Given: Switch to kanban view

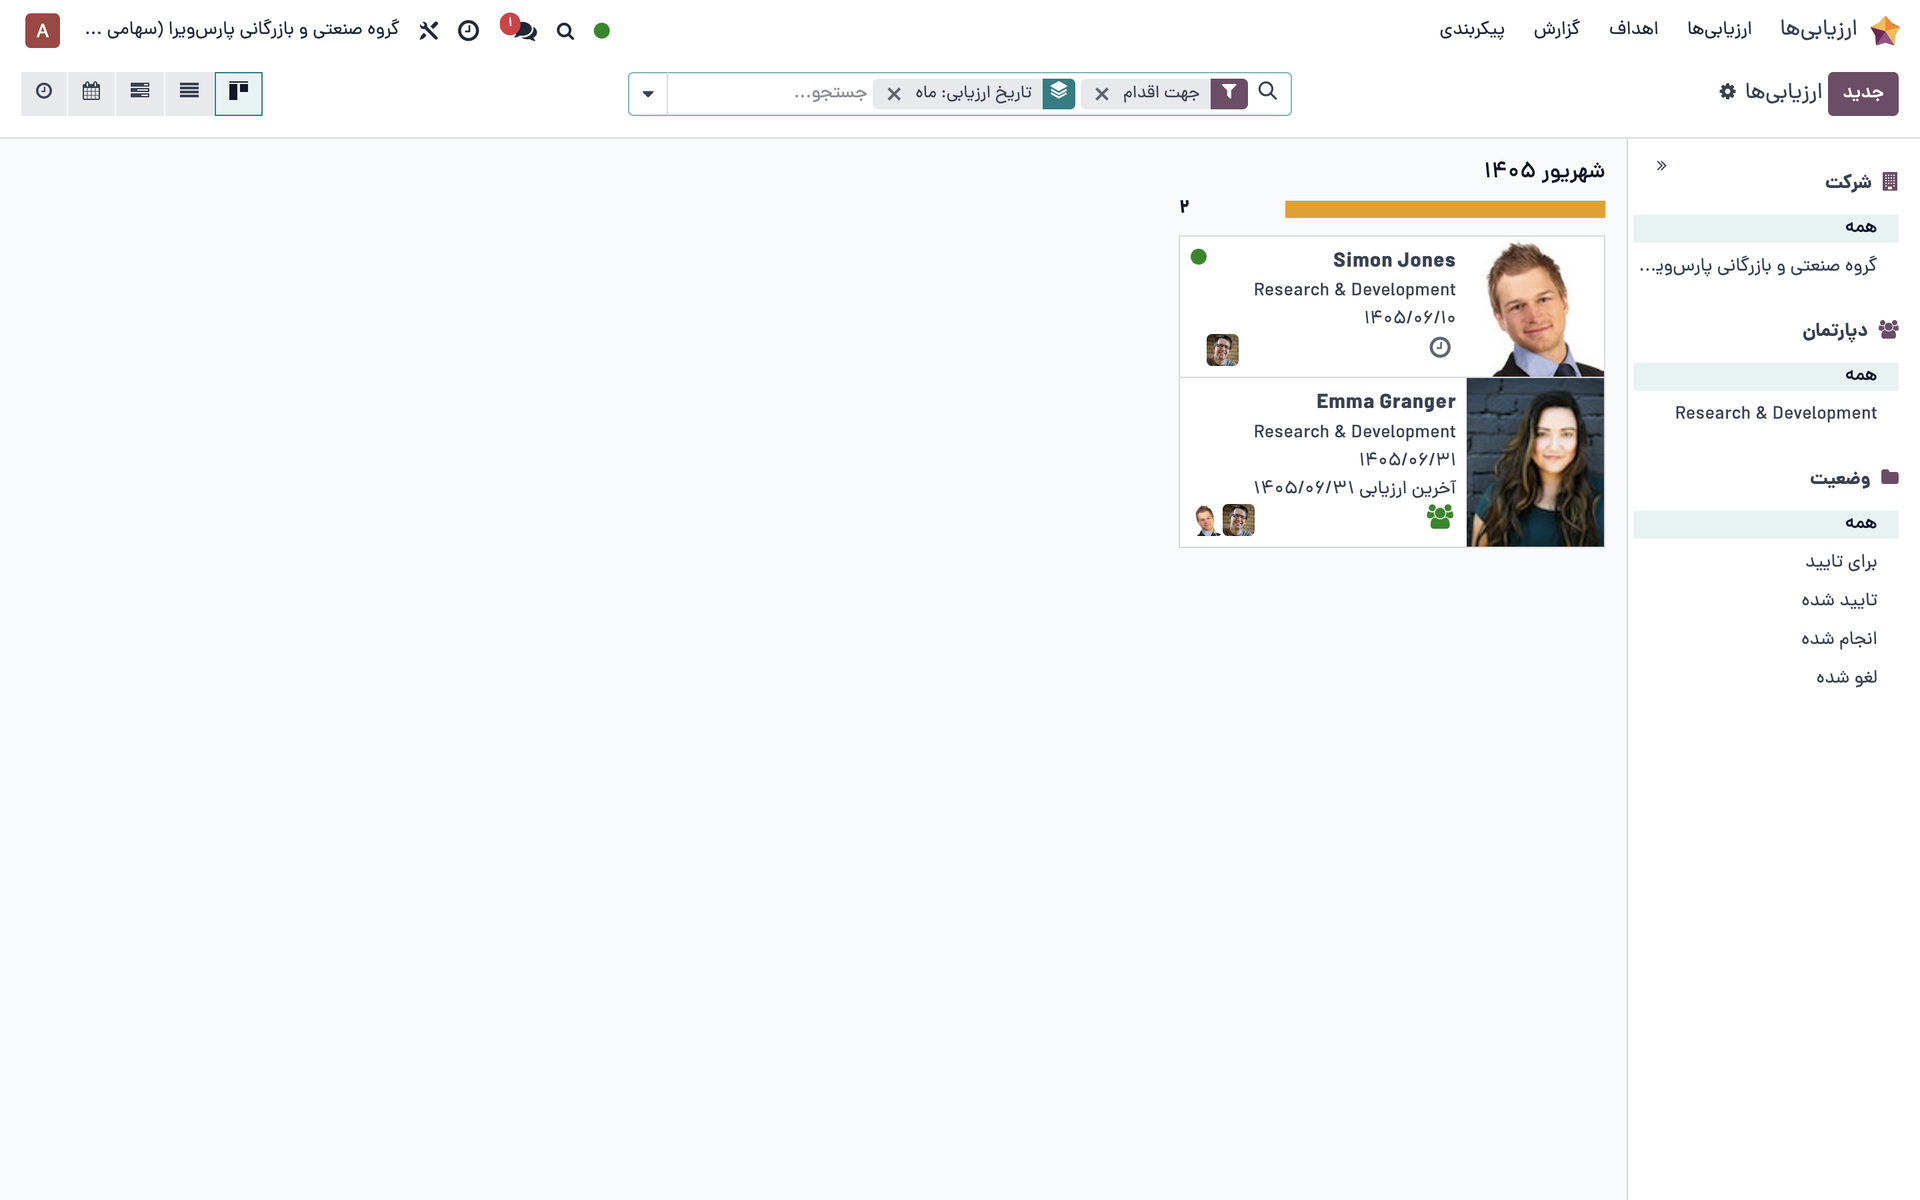Looking at the screenshot, I should [238, 93].
